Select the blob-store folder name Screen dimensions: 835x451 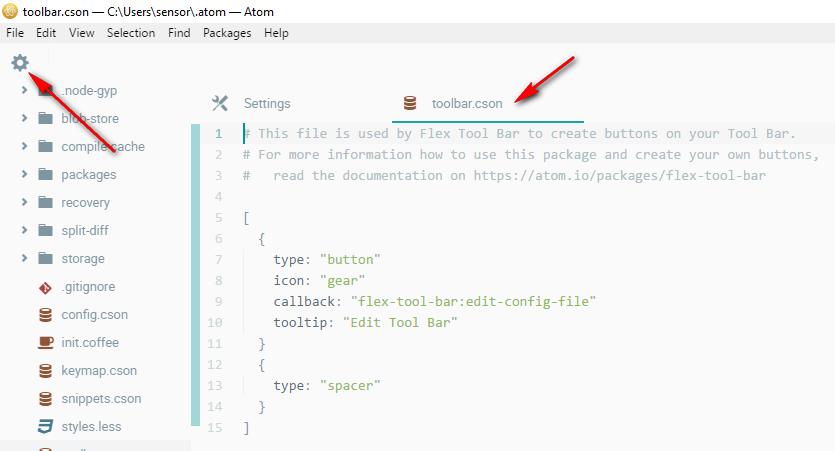(90, 118)
